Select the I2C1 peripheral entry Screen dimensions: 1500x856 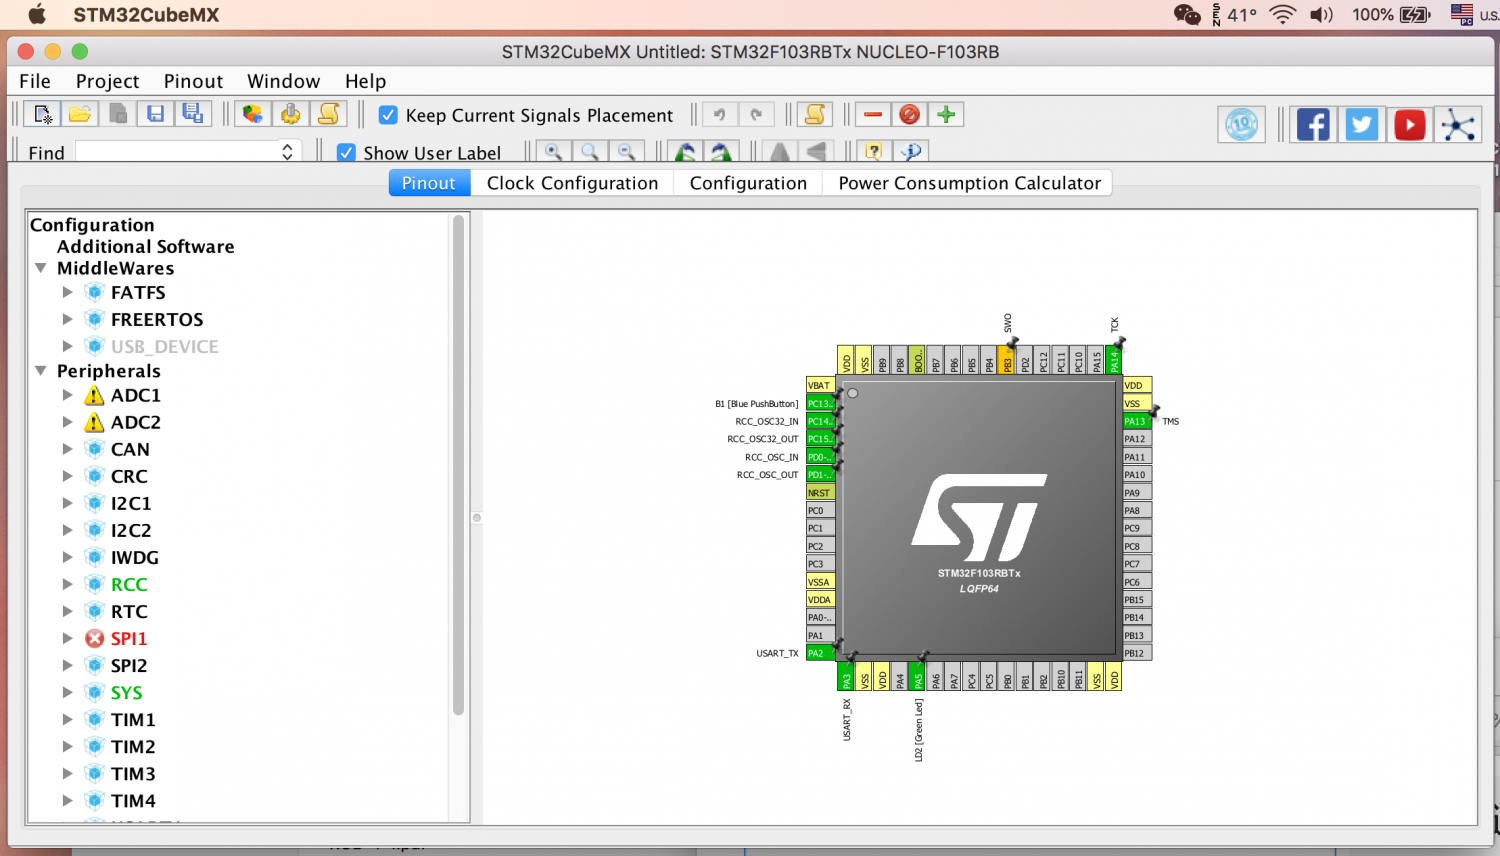pos(131,503)
